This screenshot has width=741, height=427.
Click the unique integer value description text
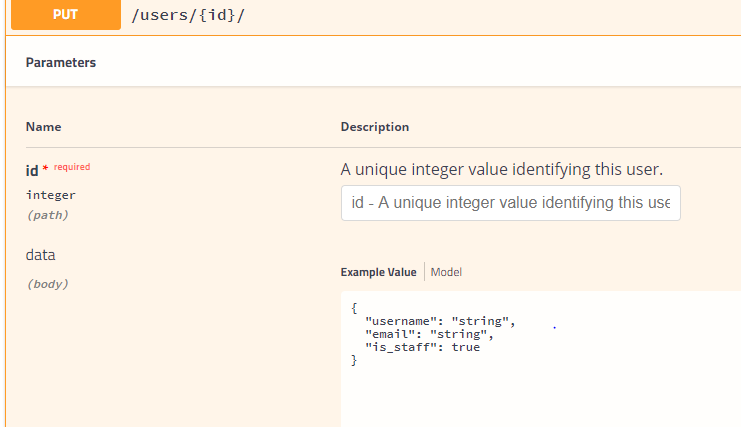(x=501, y=169)
